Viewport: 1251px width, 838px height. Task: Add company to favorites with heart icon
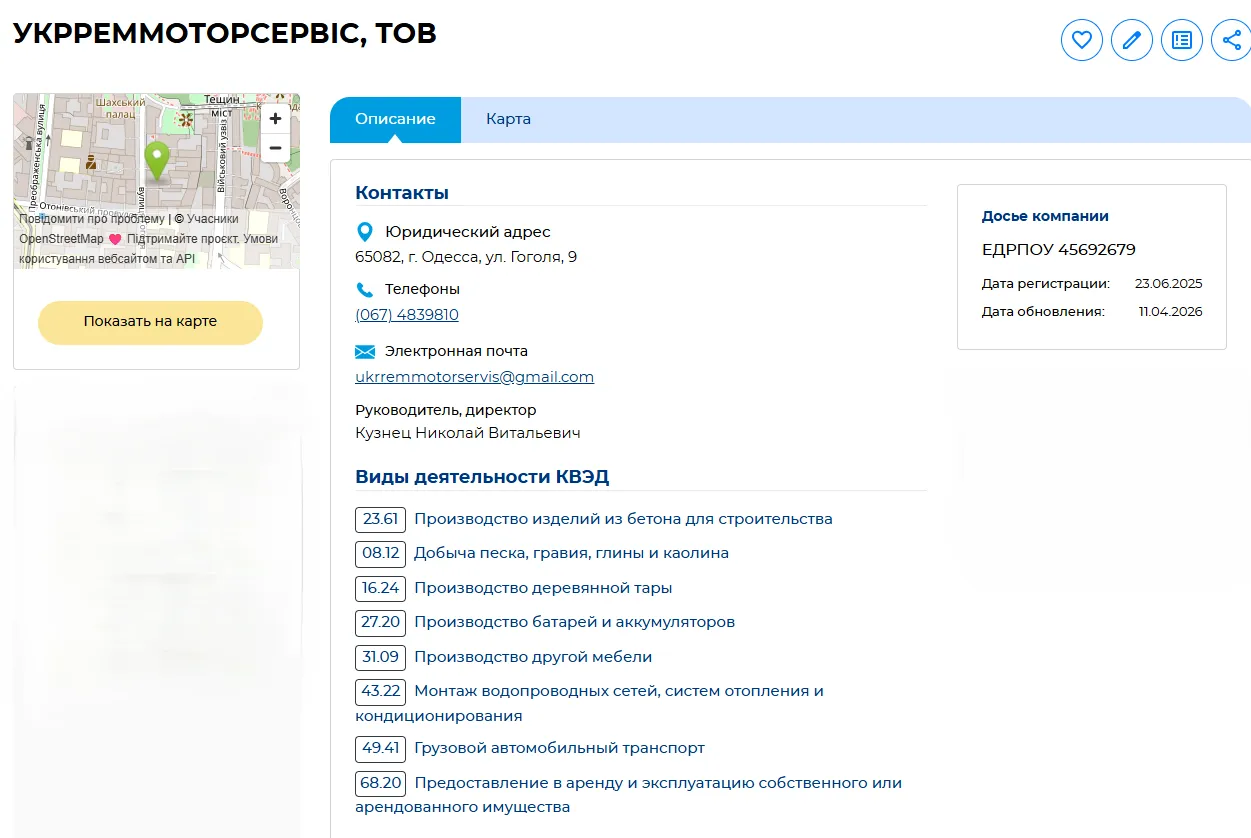pyautogui.click(x=1081, y=40)
